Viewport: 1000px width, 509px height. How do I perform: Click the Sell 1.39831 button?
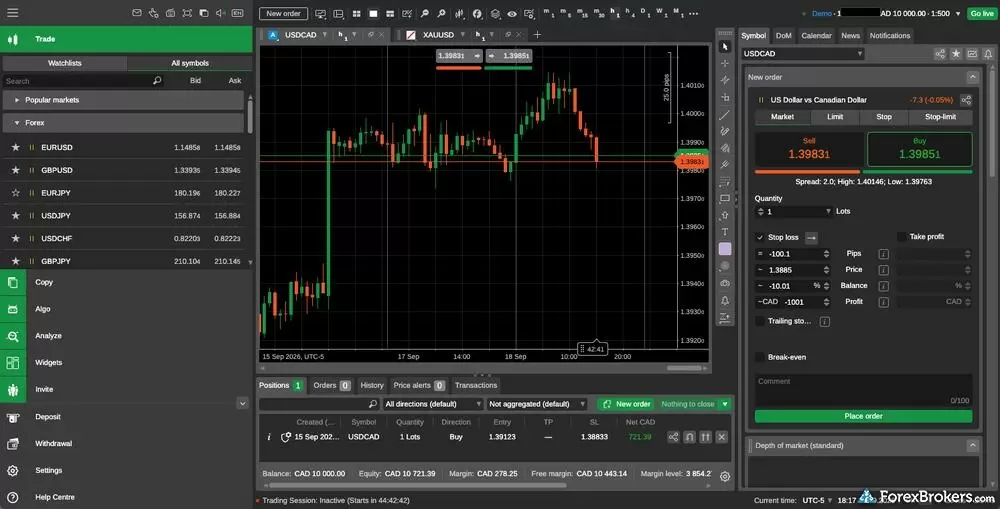click(809, 149)
